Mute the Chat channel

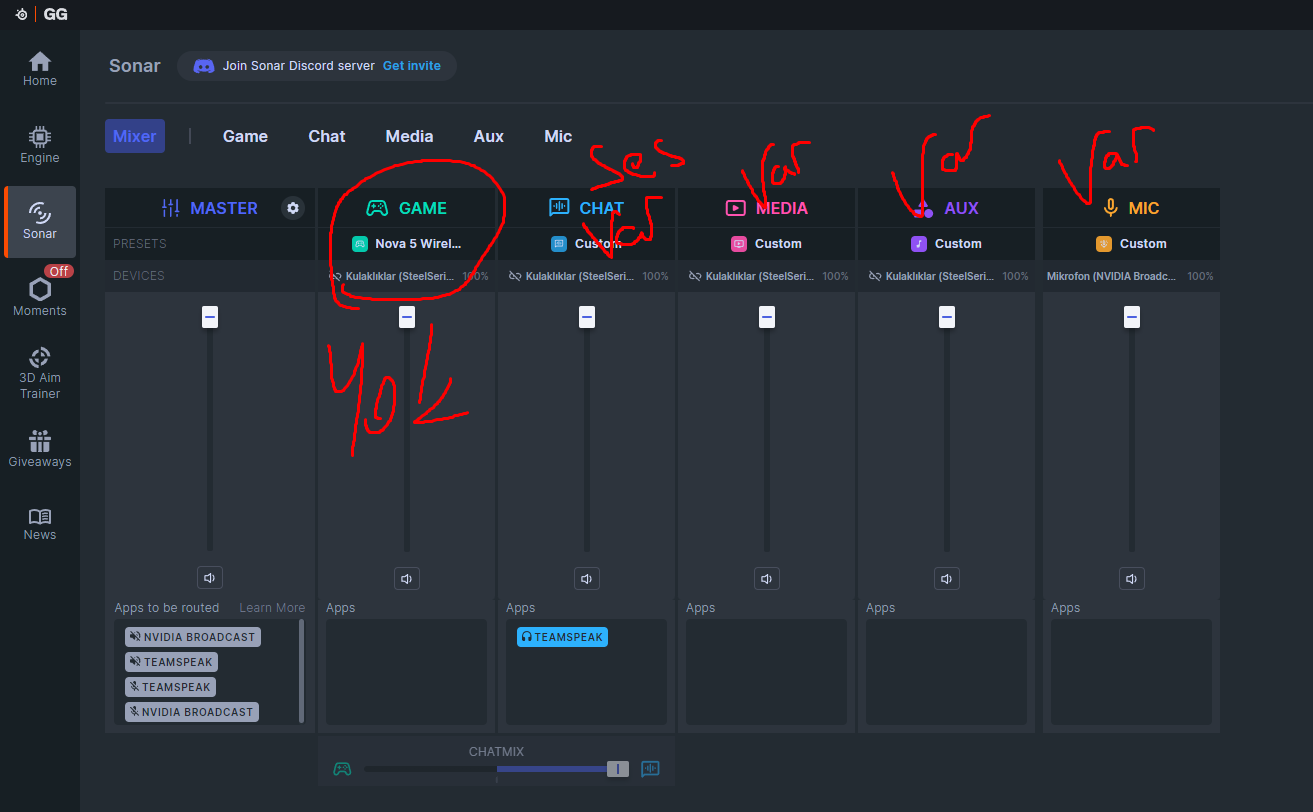587,578
